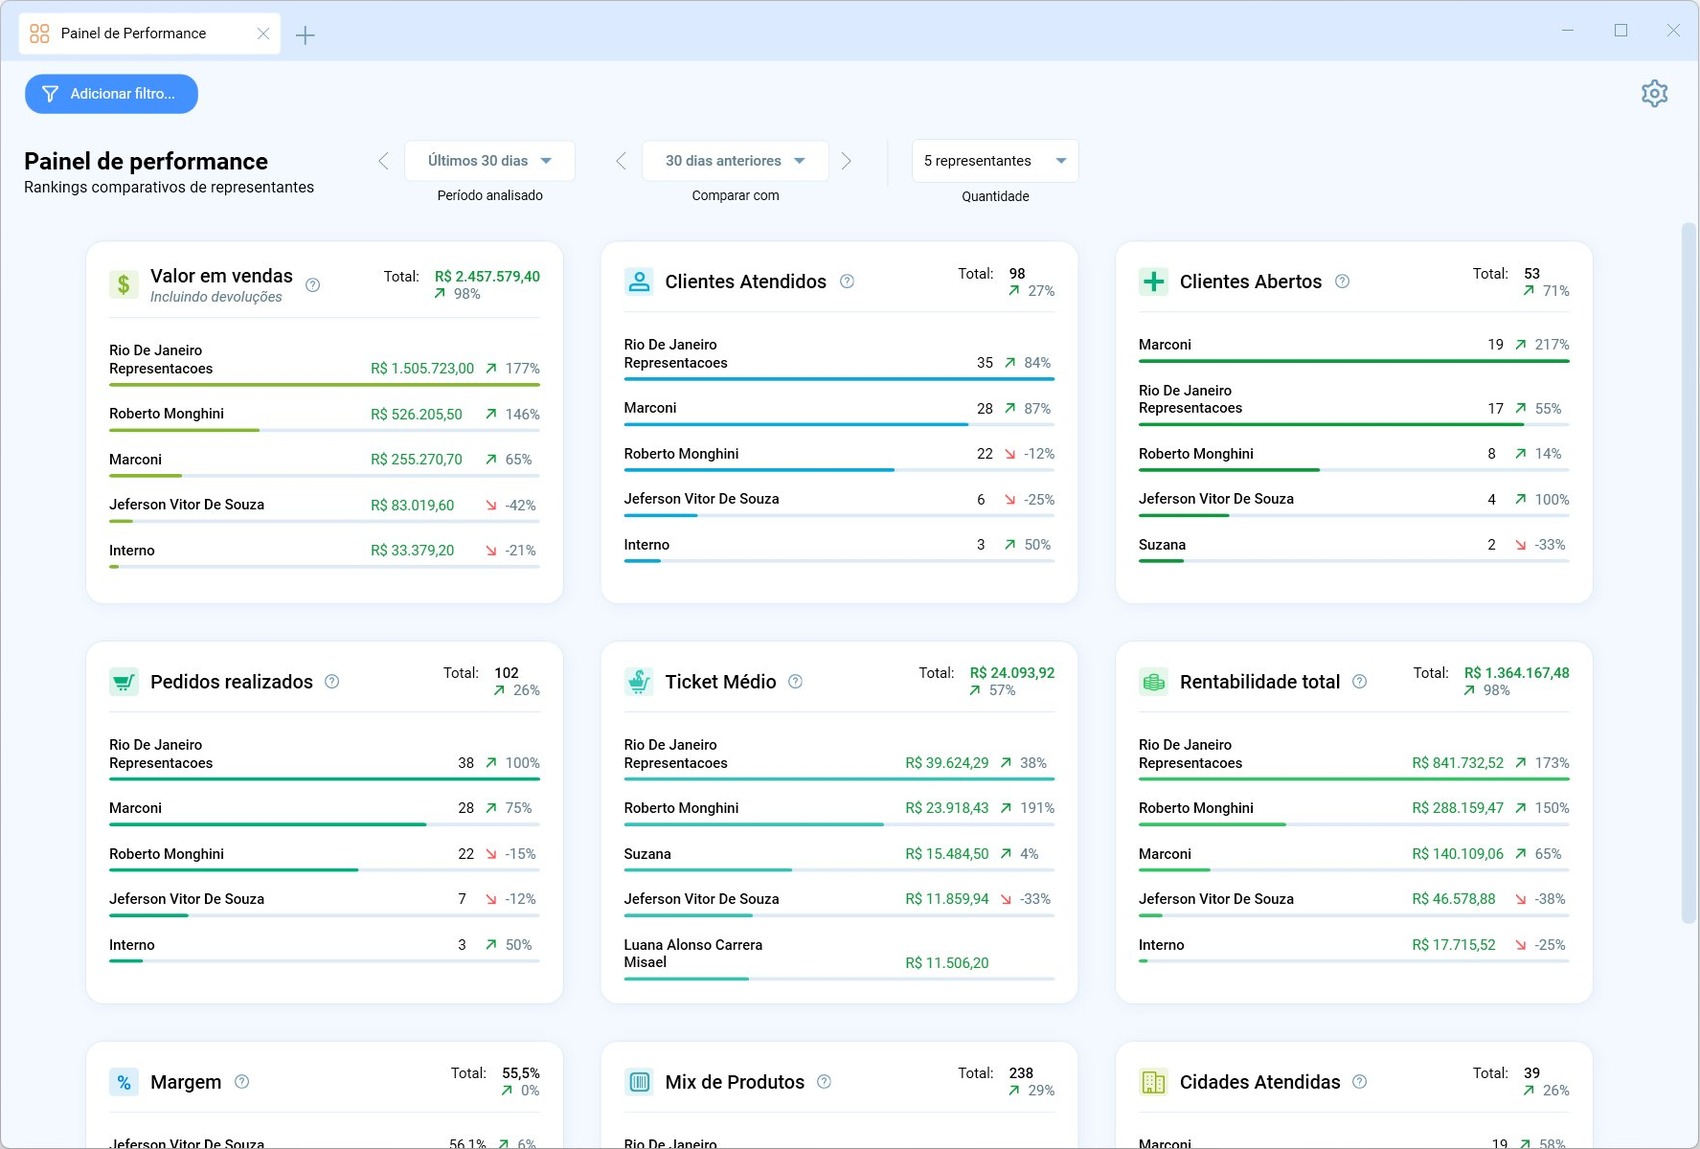Expand the 30 dias anteriores comparison dropdown
The image size is (1700, 1149).
735,161
